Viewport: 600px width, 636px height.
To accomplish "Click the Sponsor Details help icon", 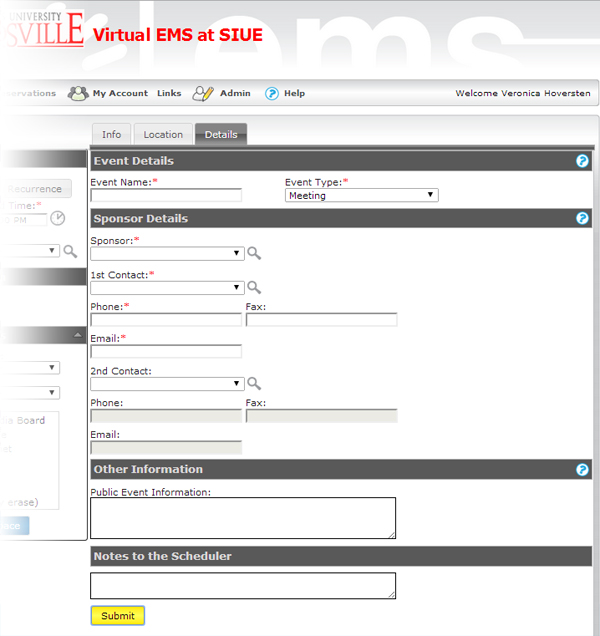I will click(582, 219).
